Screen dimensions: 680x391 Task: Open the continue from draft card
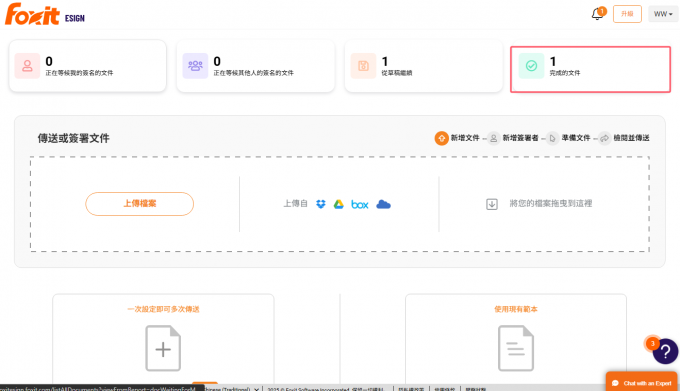click(423, 66)
